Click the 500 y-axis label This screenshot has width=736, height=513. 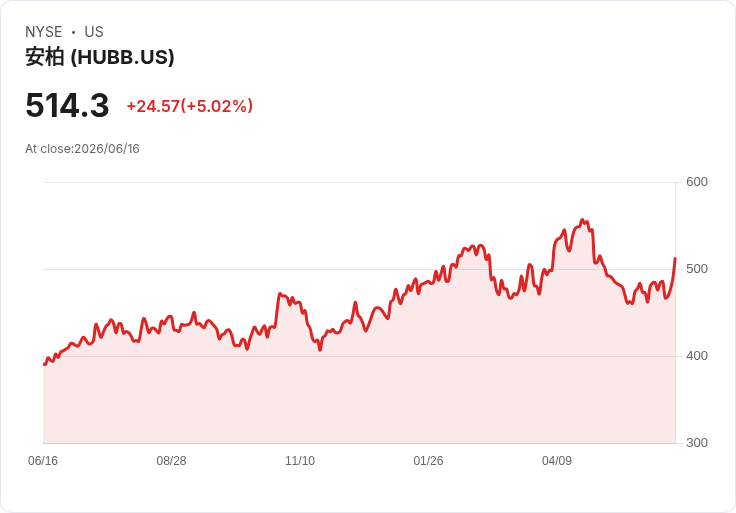pos(697,269)
